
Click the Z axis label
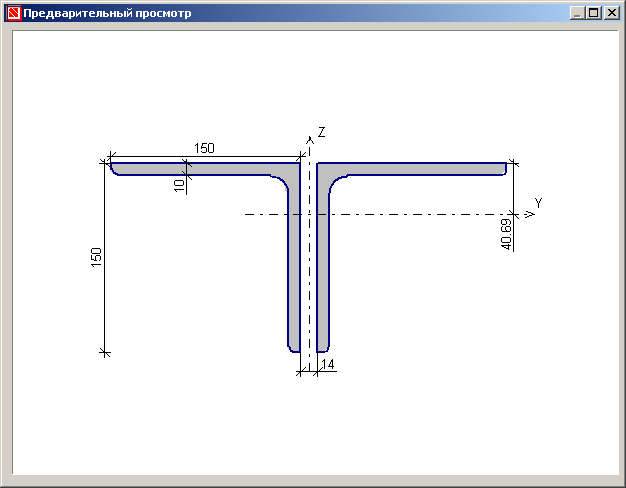[x=322, y=132]
